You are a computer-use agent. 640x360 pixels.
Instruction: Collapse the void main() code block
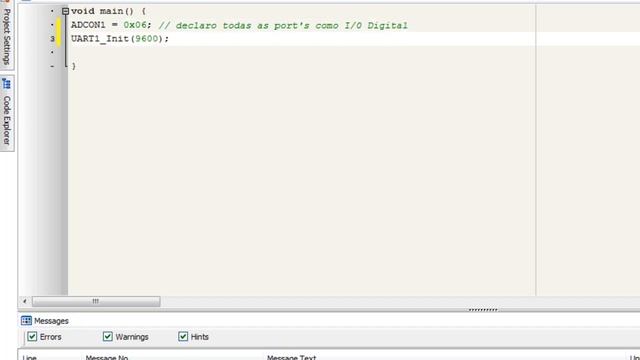[65, 11]
